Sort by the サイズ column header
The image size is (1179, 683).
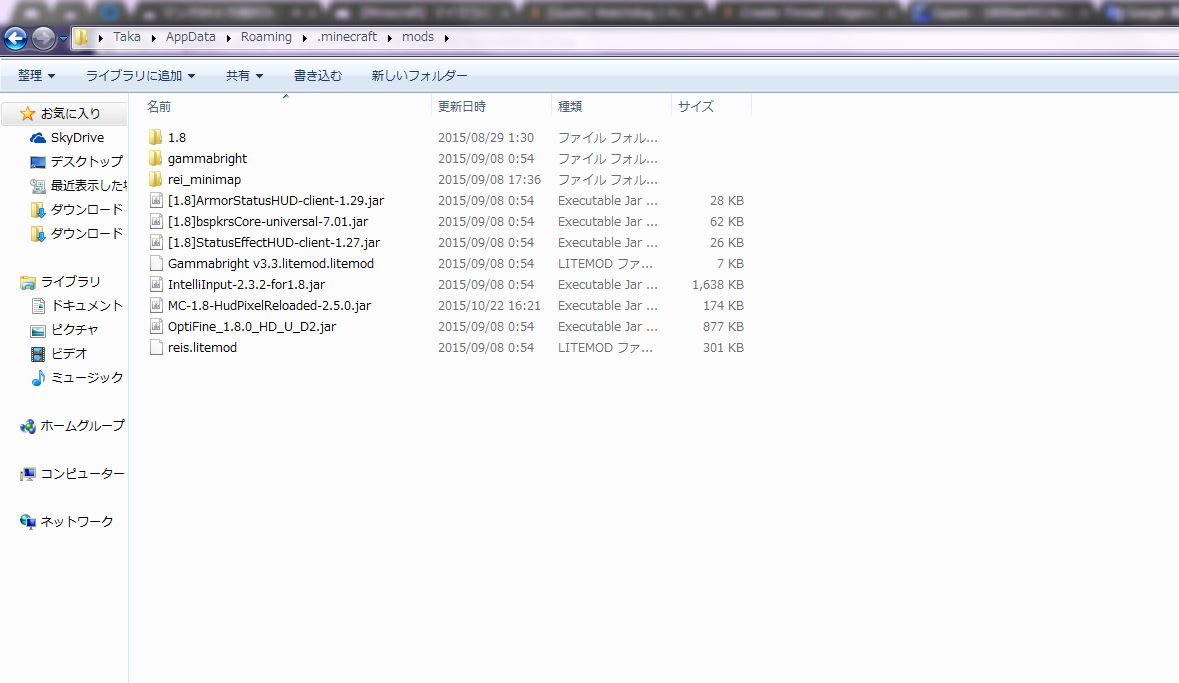711,107
